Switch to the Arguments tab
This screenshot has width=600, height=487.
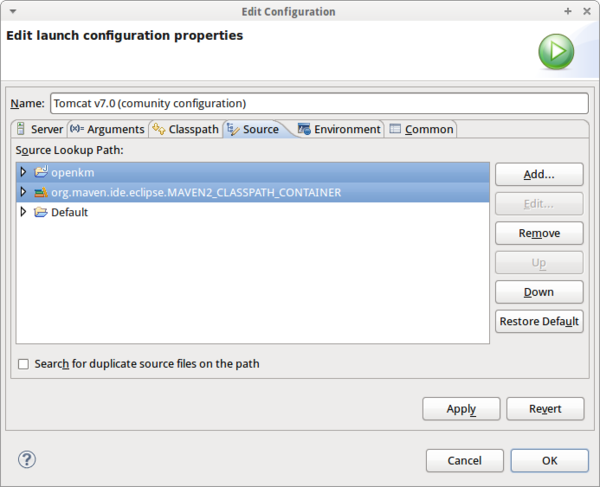(x=108, y=129)
